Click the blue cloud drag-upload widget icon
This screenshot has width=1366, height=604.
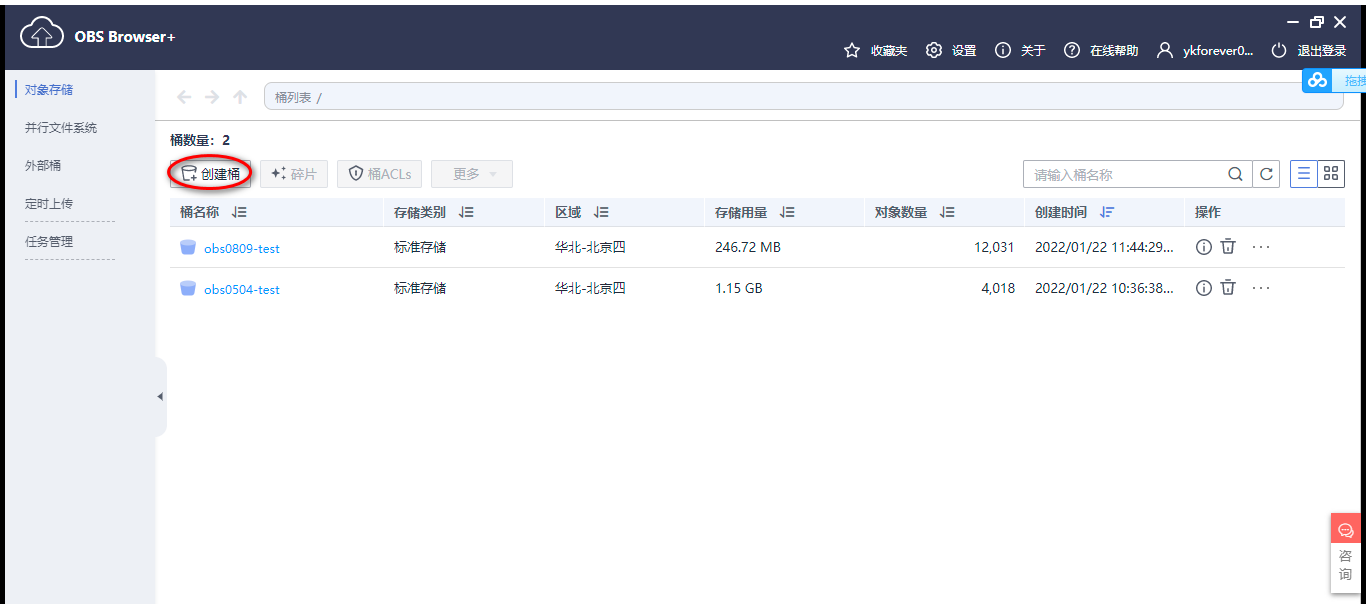coord(1317,81)
